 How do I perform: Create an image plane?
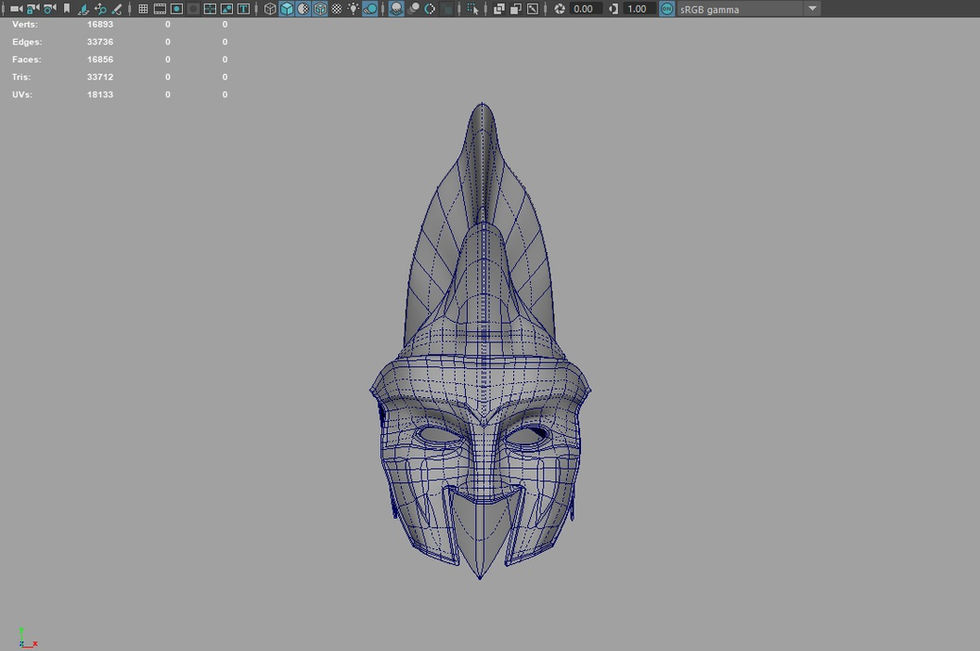pos(83,8)
